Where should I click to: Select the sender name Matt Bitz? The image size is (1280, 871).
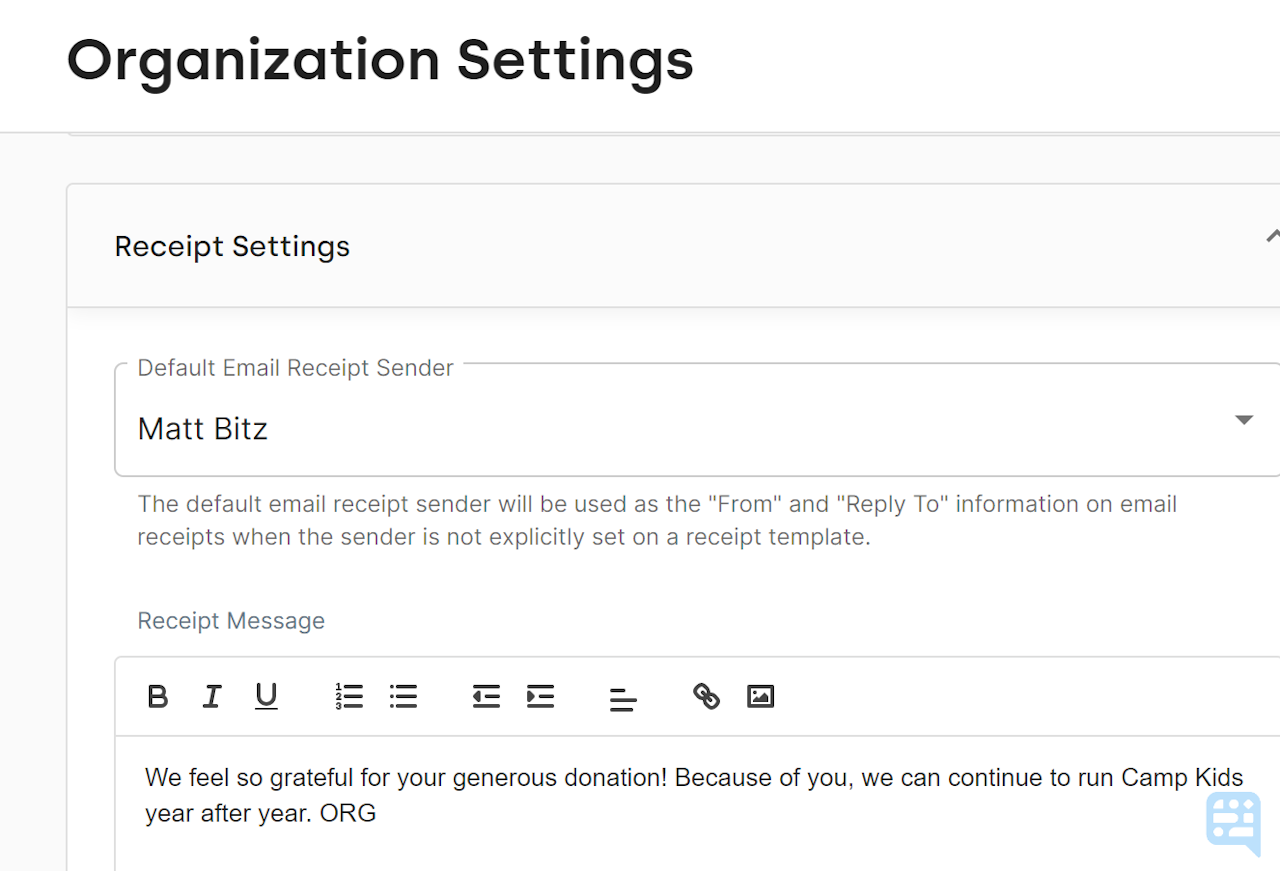pos(202,428)
